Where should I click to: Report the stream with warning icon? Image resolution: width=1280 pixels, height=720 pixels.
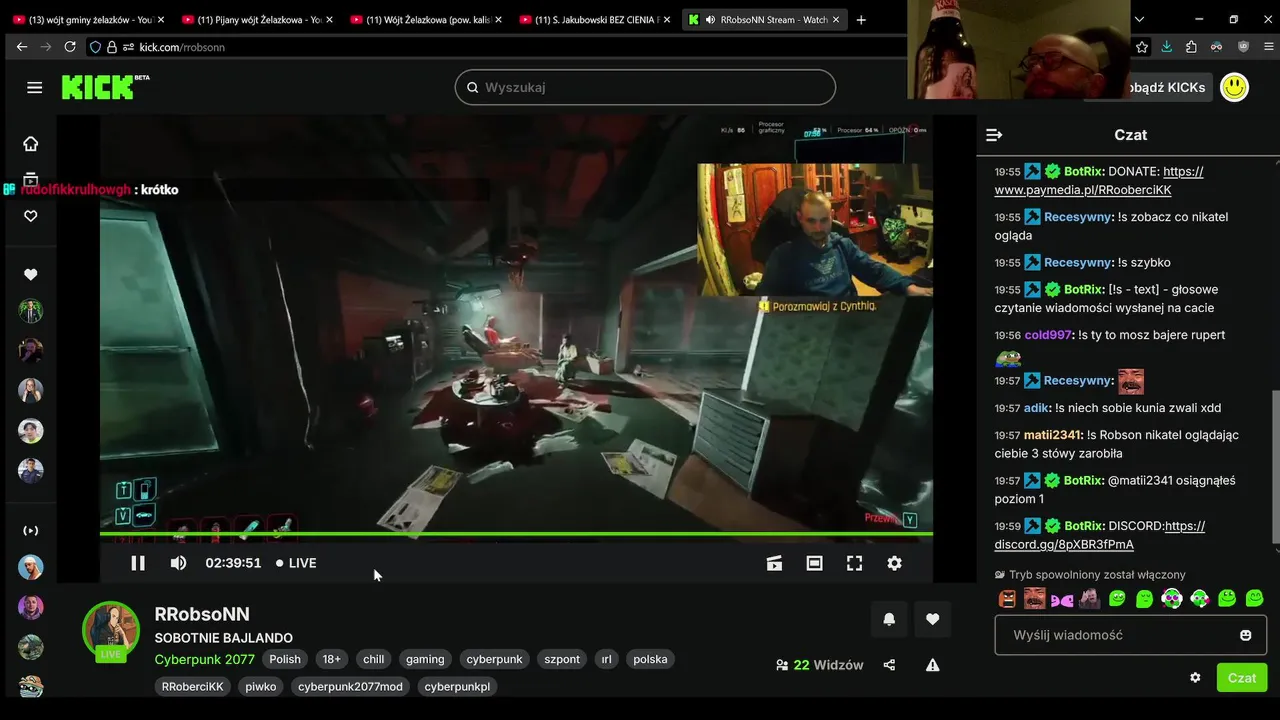point(932,665)
